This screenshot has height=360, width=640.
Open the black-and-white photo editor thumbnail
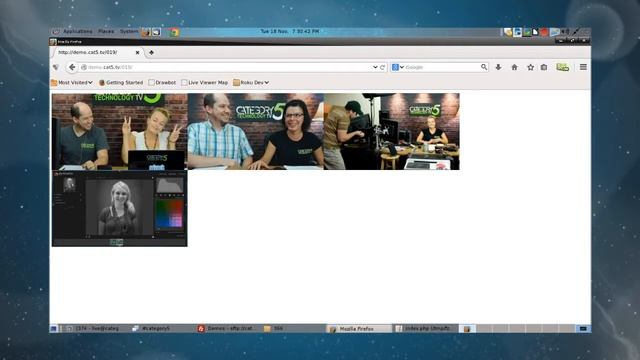pyautogui.click(x=120, y=209)
